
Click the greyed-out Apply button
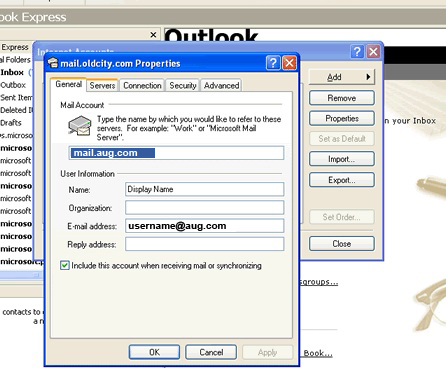(x=267, y=352)
